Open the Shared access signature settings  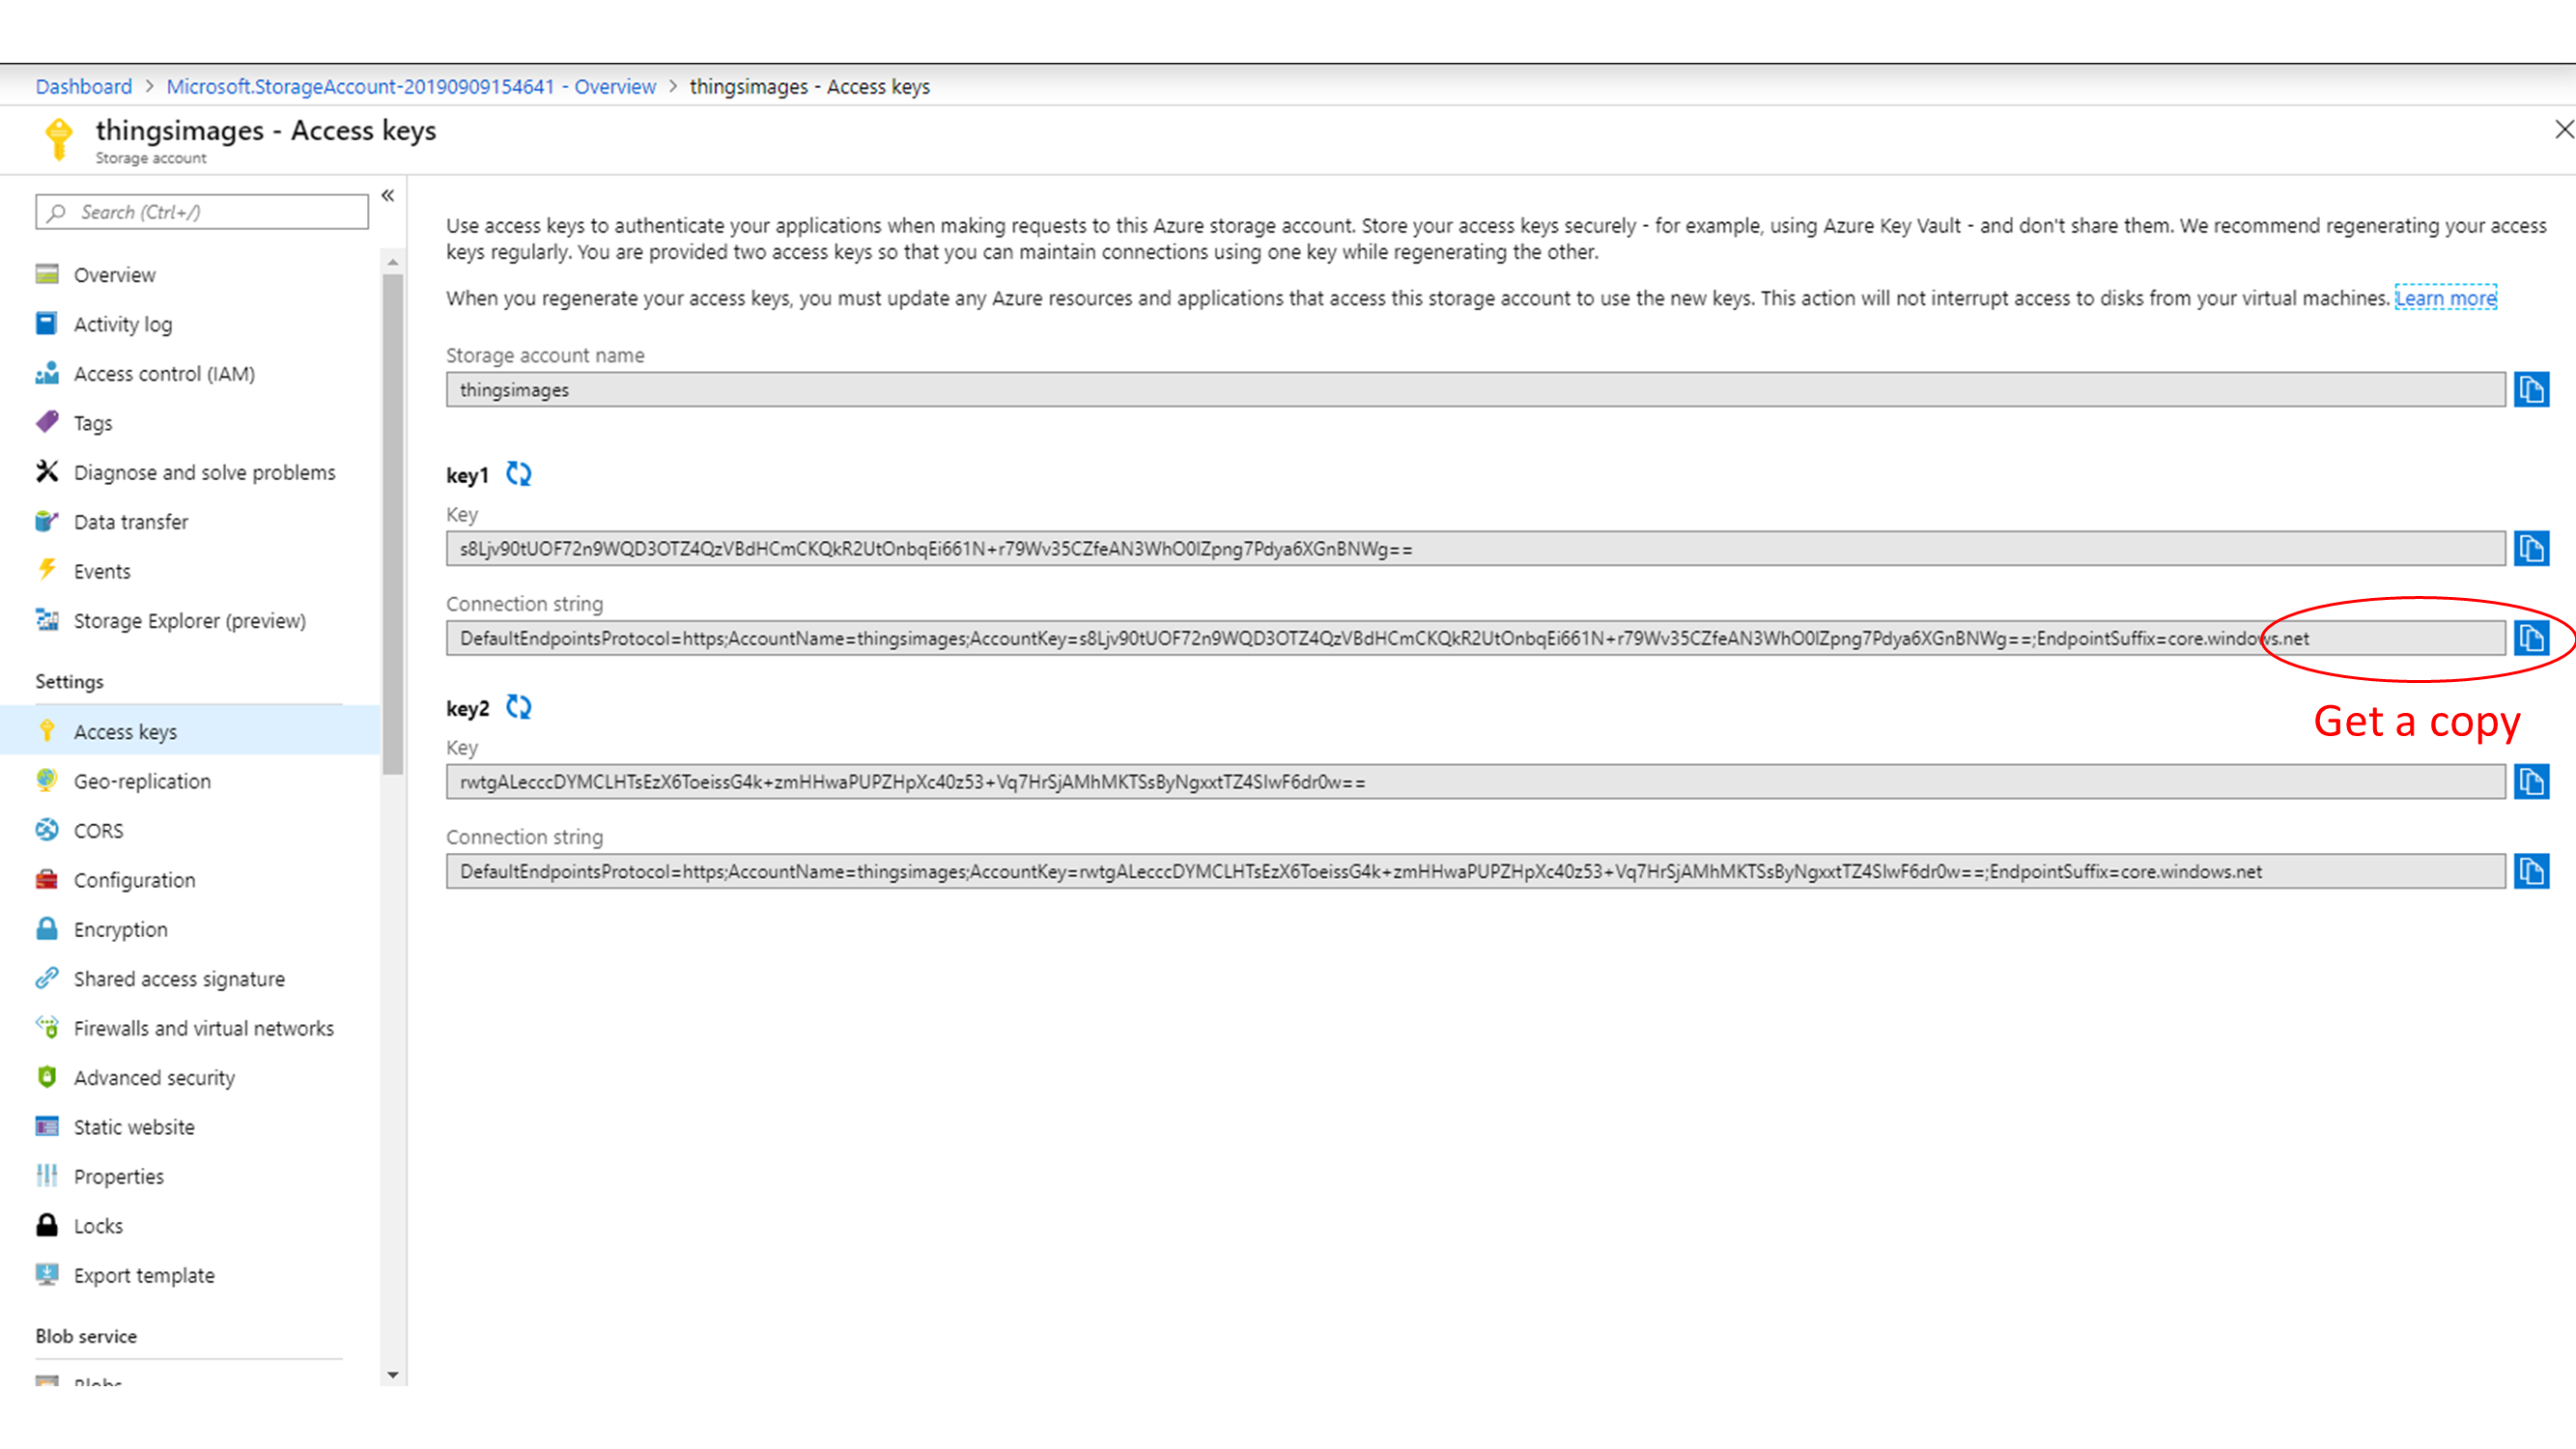[x=179, y=978]
